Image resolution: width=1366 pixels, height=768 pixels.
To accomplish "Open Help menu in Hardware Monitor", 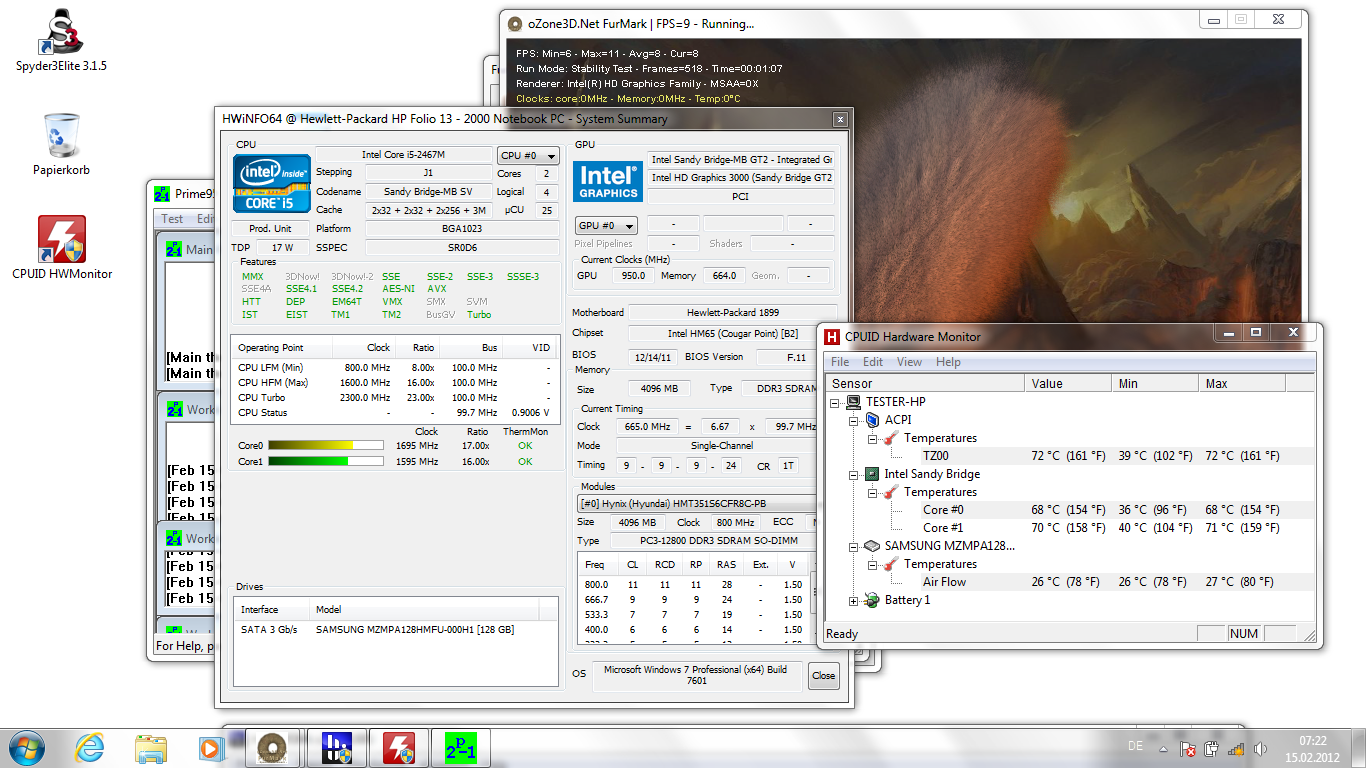I will (948, 362).
